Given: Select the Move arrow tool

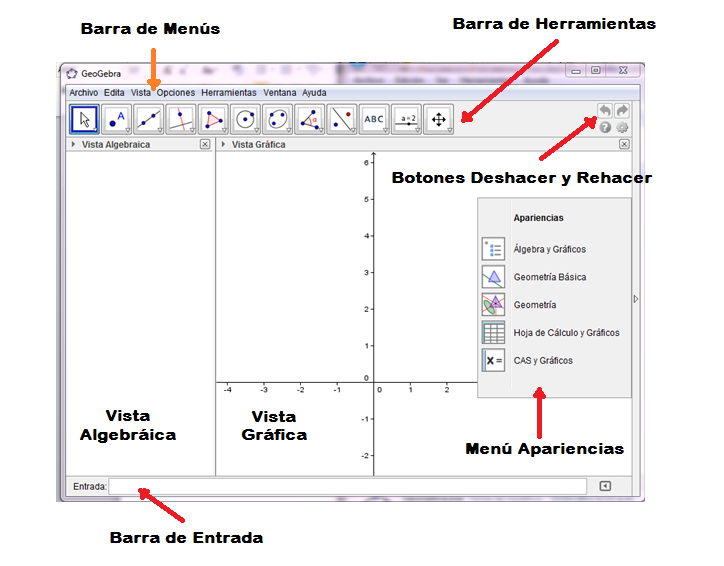Looking at the screenshot, I should [84, 119].
